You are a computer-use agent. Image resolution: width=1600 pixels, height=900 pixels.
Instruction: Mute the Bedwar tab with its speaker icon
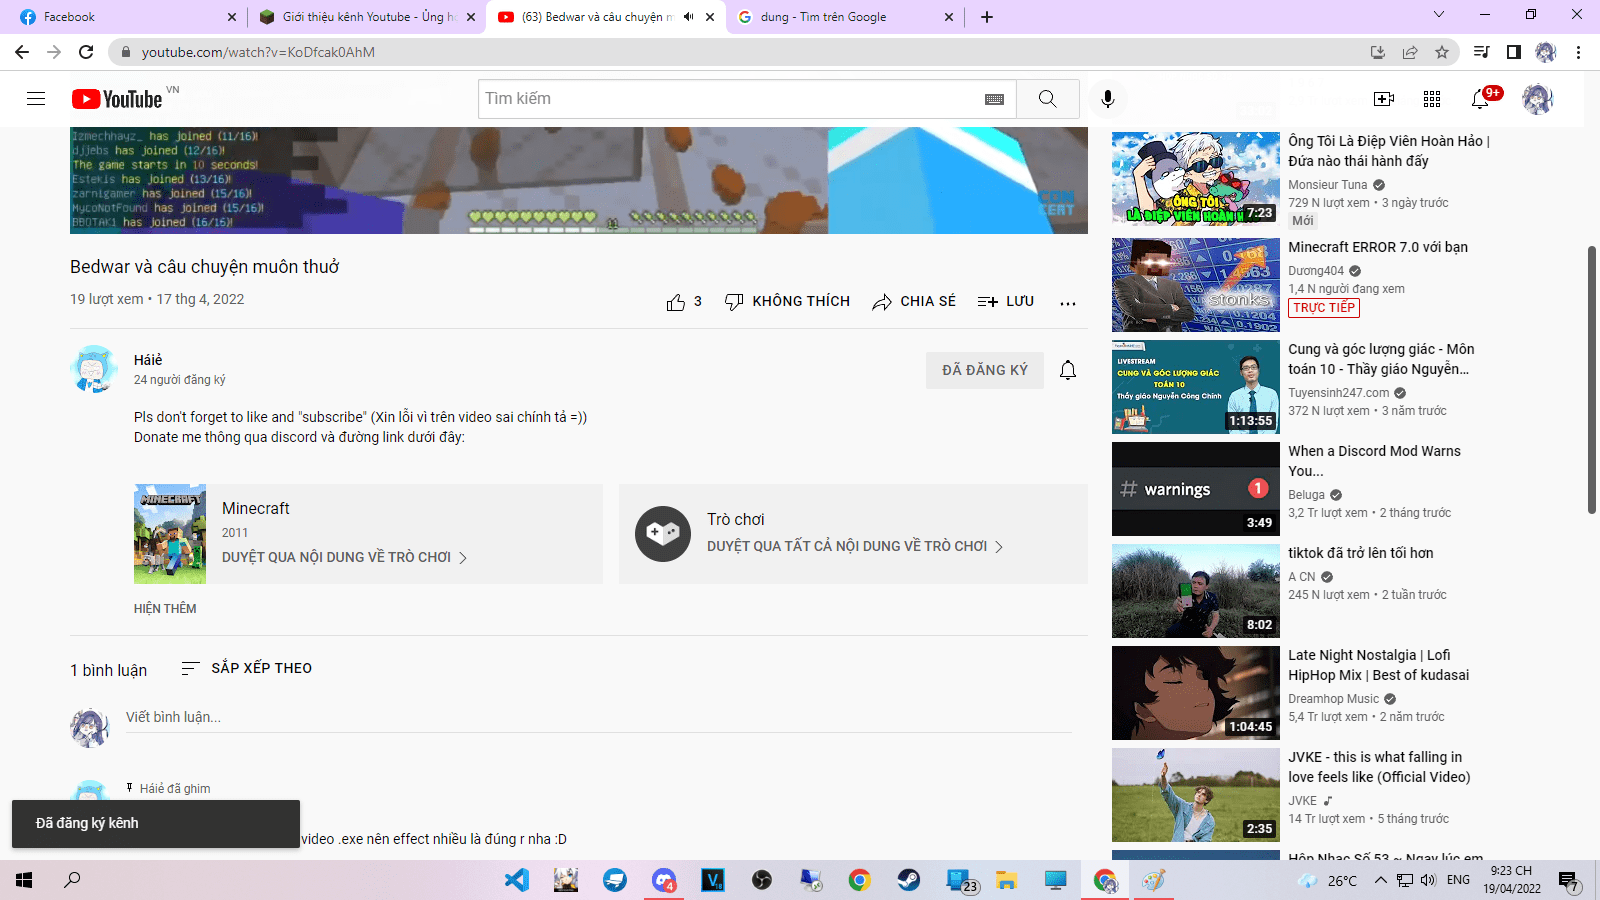click(688, 17)
